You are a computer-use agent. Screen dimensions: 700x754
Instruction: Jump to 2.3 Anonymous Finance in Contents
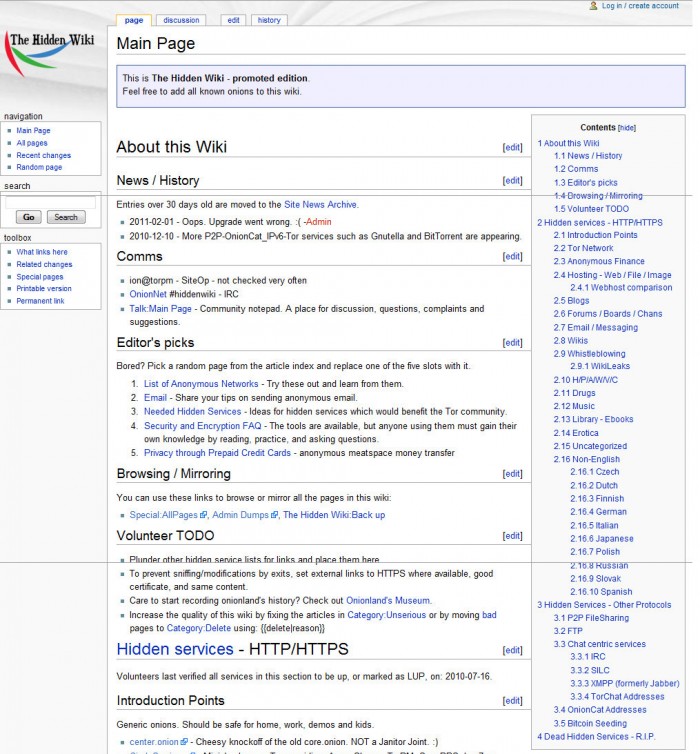coord(599,261)
